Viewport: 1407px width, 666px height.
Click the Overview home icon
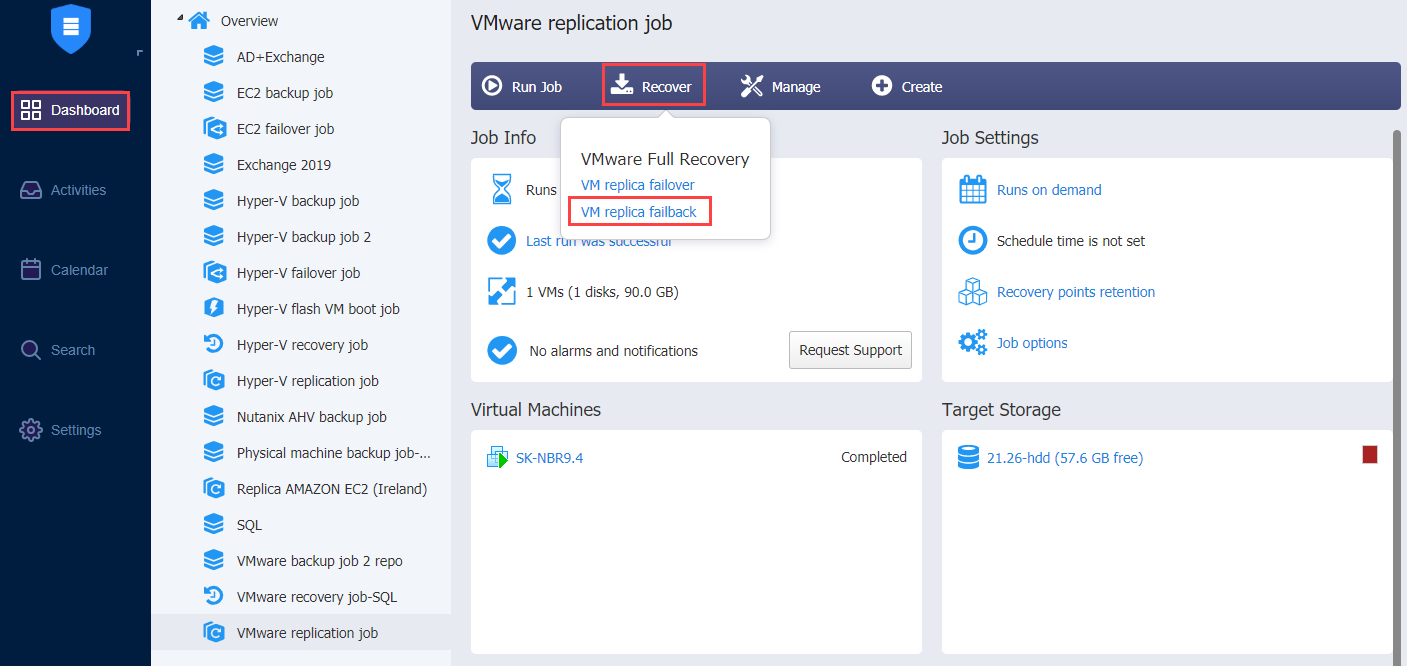point(200,20)
